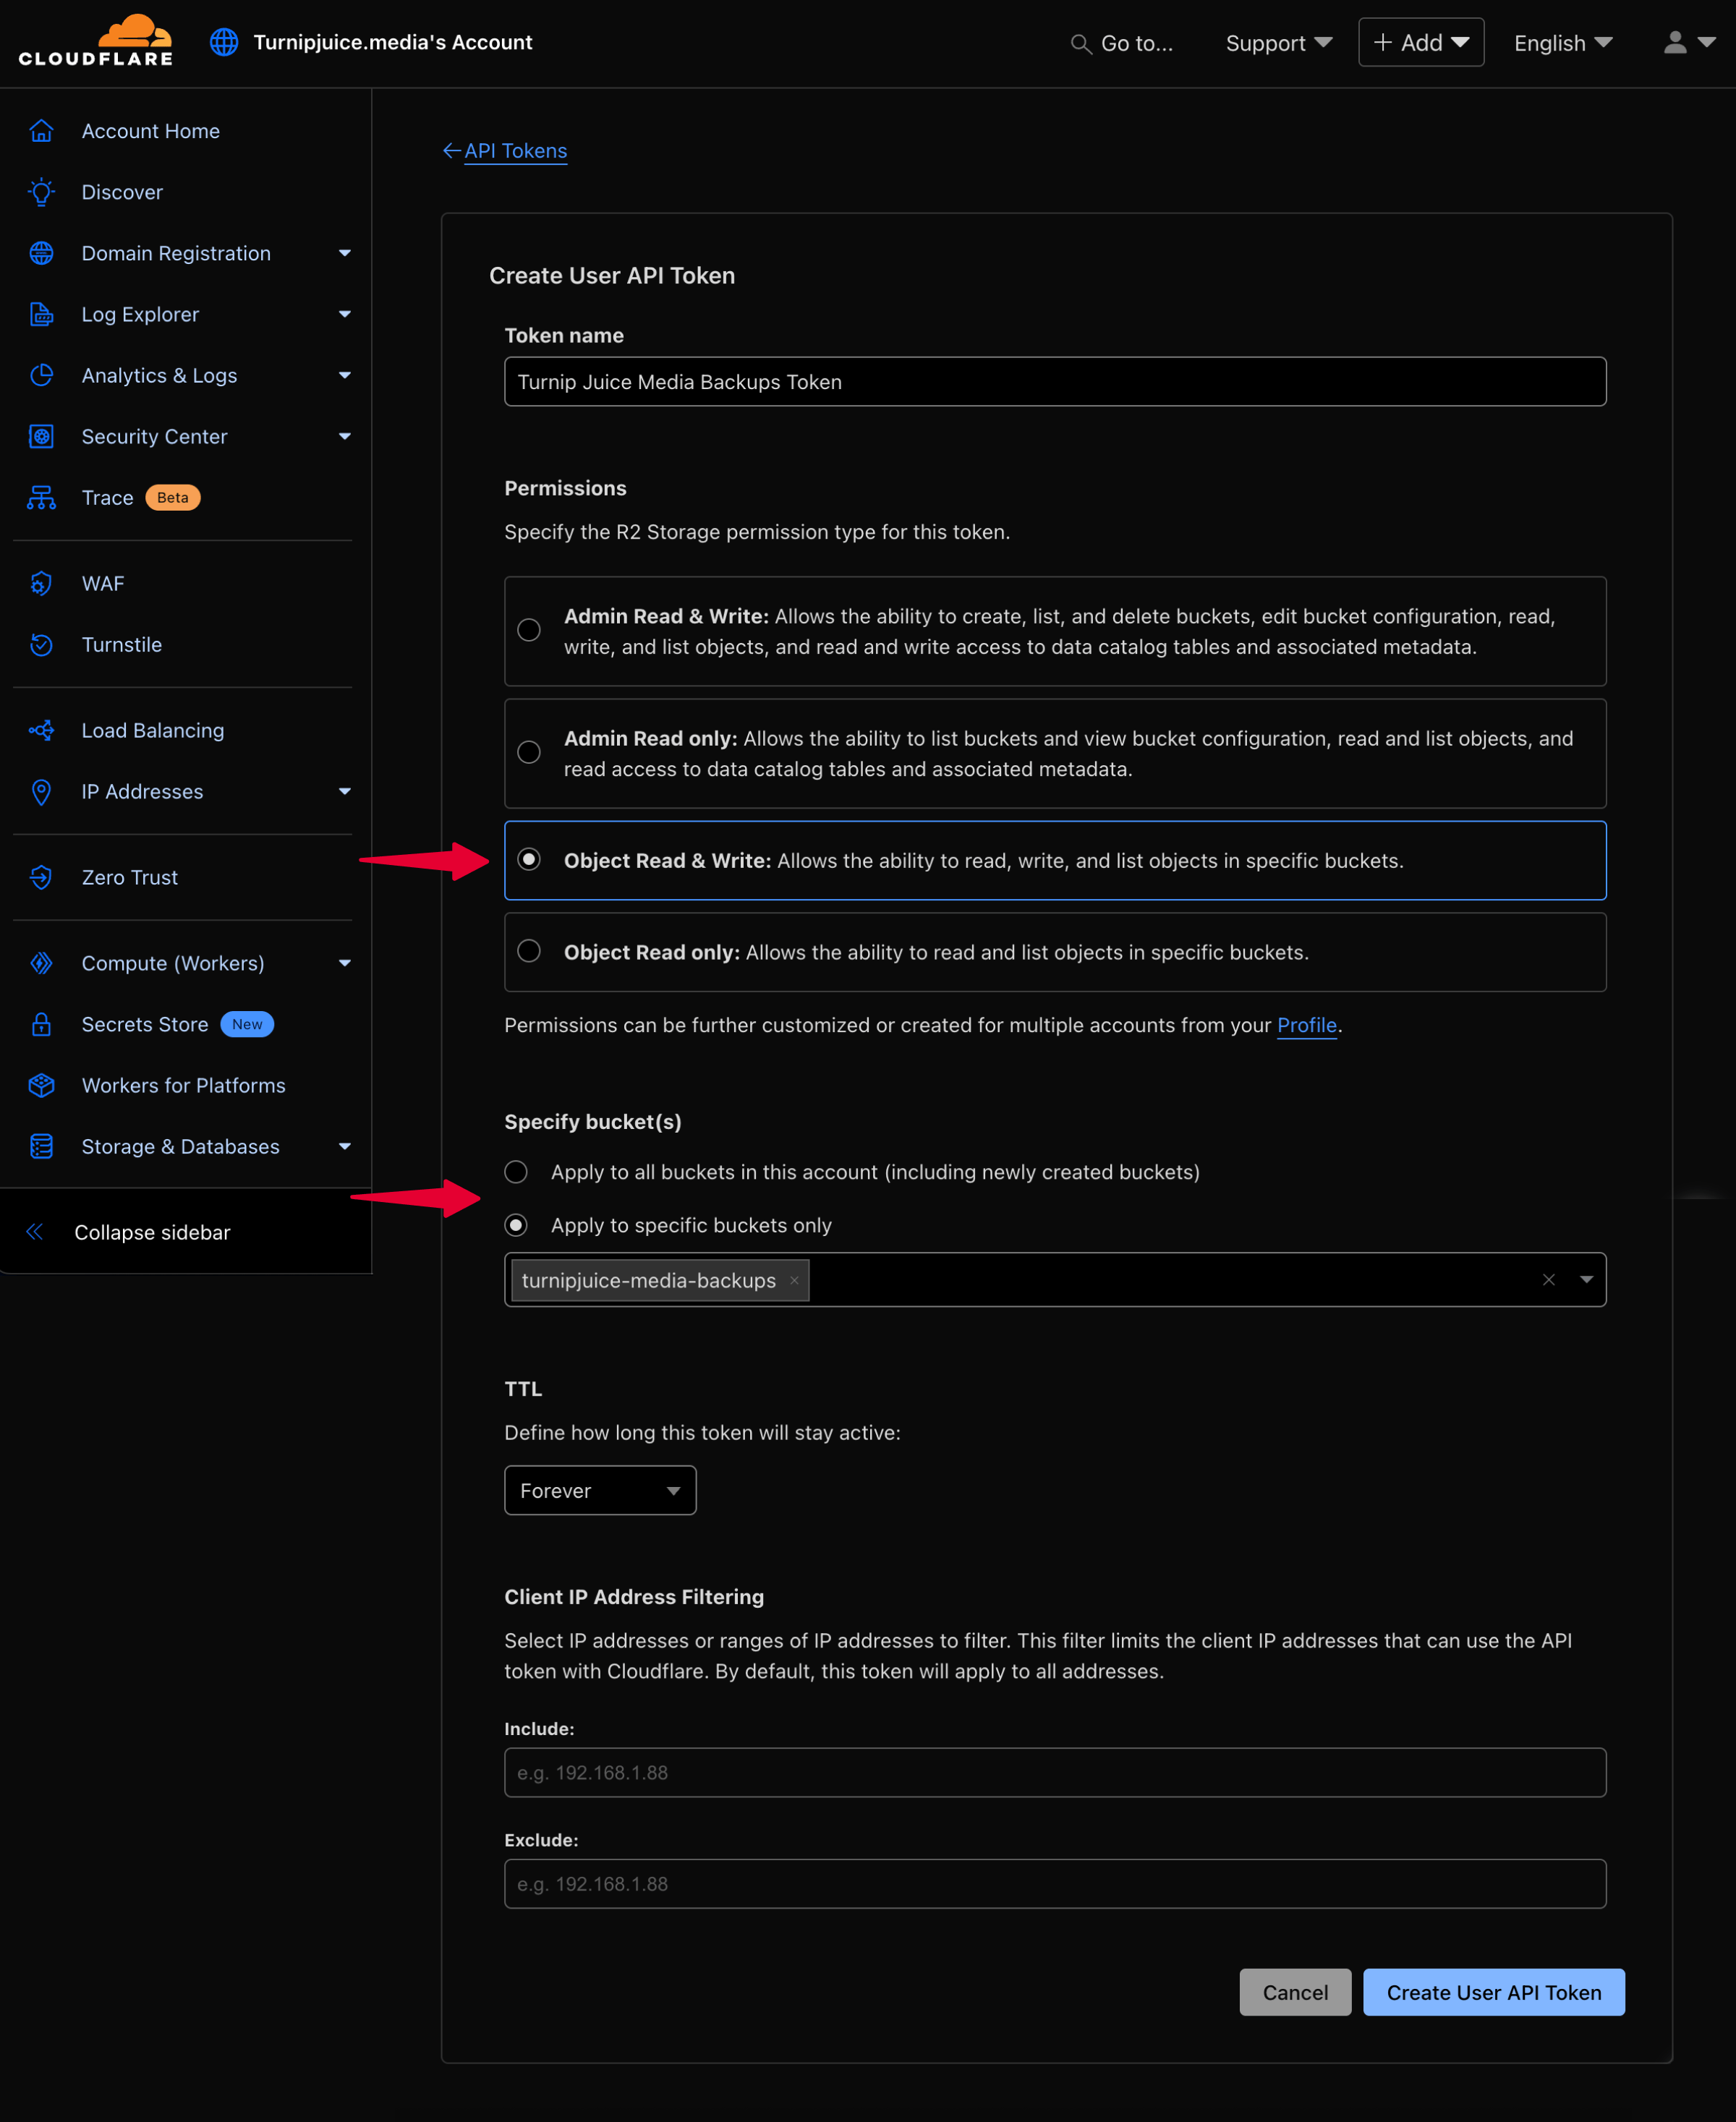The width and height of the screenshot is (1736, 2122).
Task: Choose Apply to all buckets in this account
Action: [516, 1171]
